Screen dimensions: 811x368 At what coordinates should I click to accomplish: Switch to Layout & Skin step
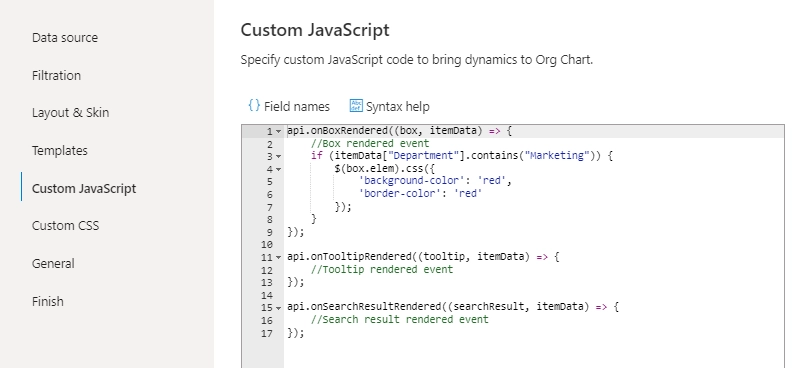coord(70,113)
